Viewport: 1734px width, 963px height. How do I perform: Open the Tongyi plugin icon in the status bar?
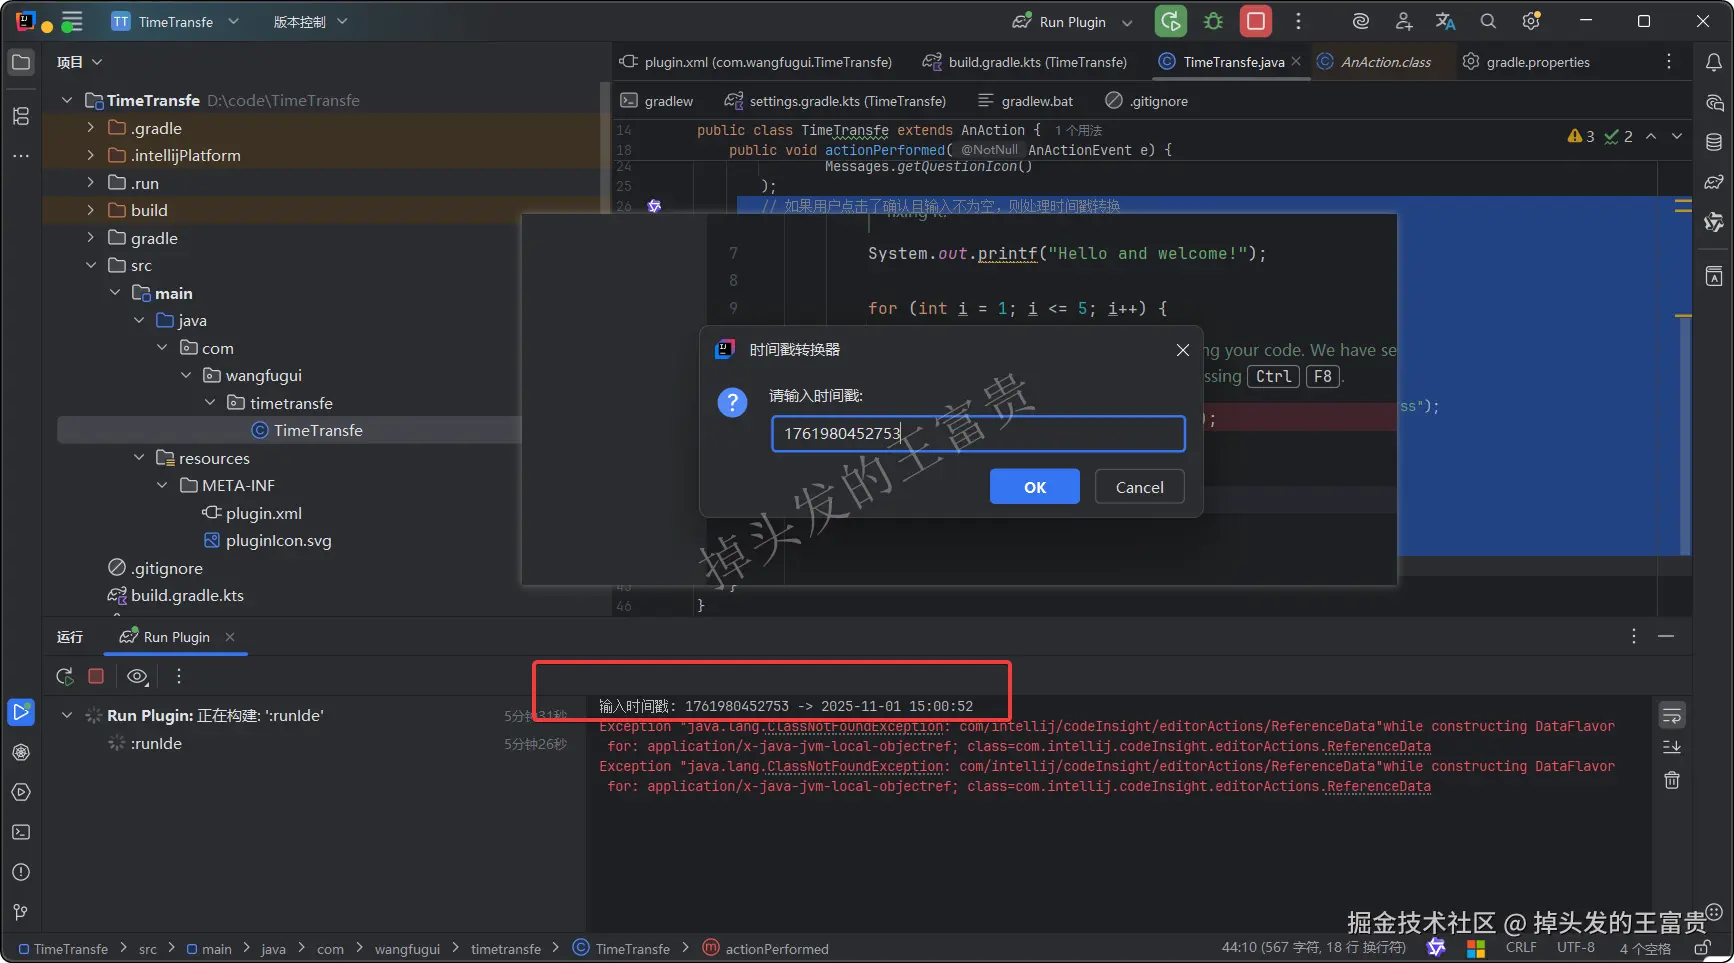1436,947
